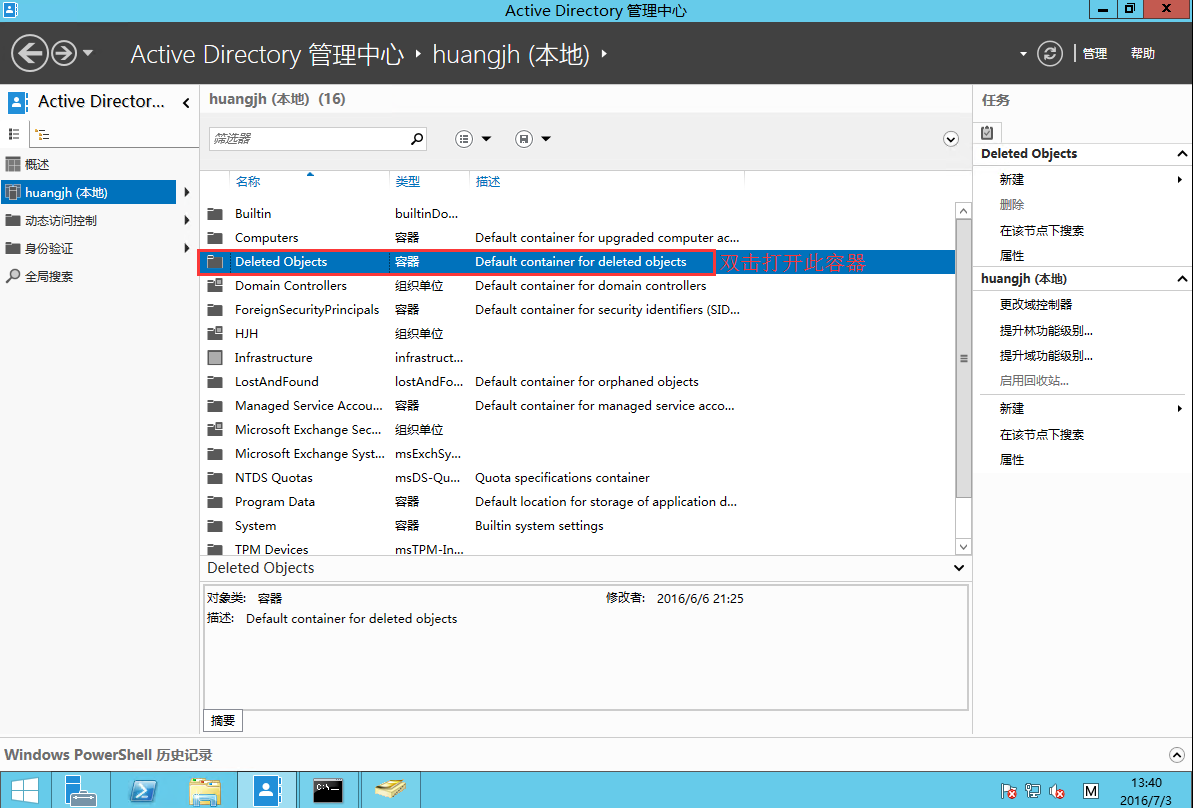The height and width of the screenshot is (808, 1193).
Task: Click 提升林功能级别 task
Action: point(1046,330)
